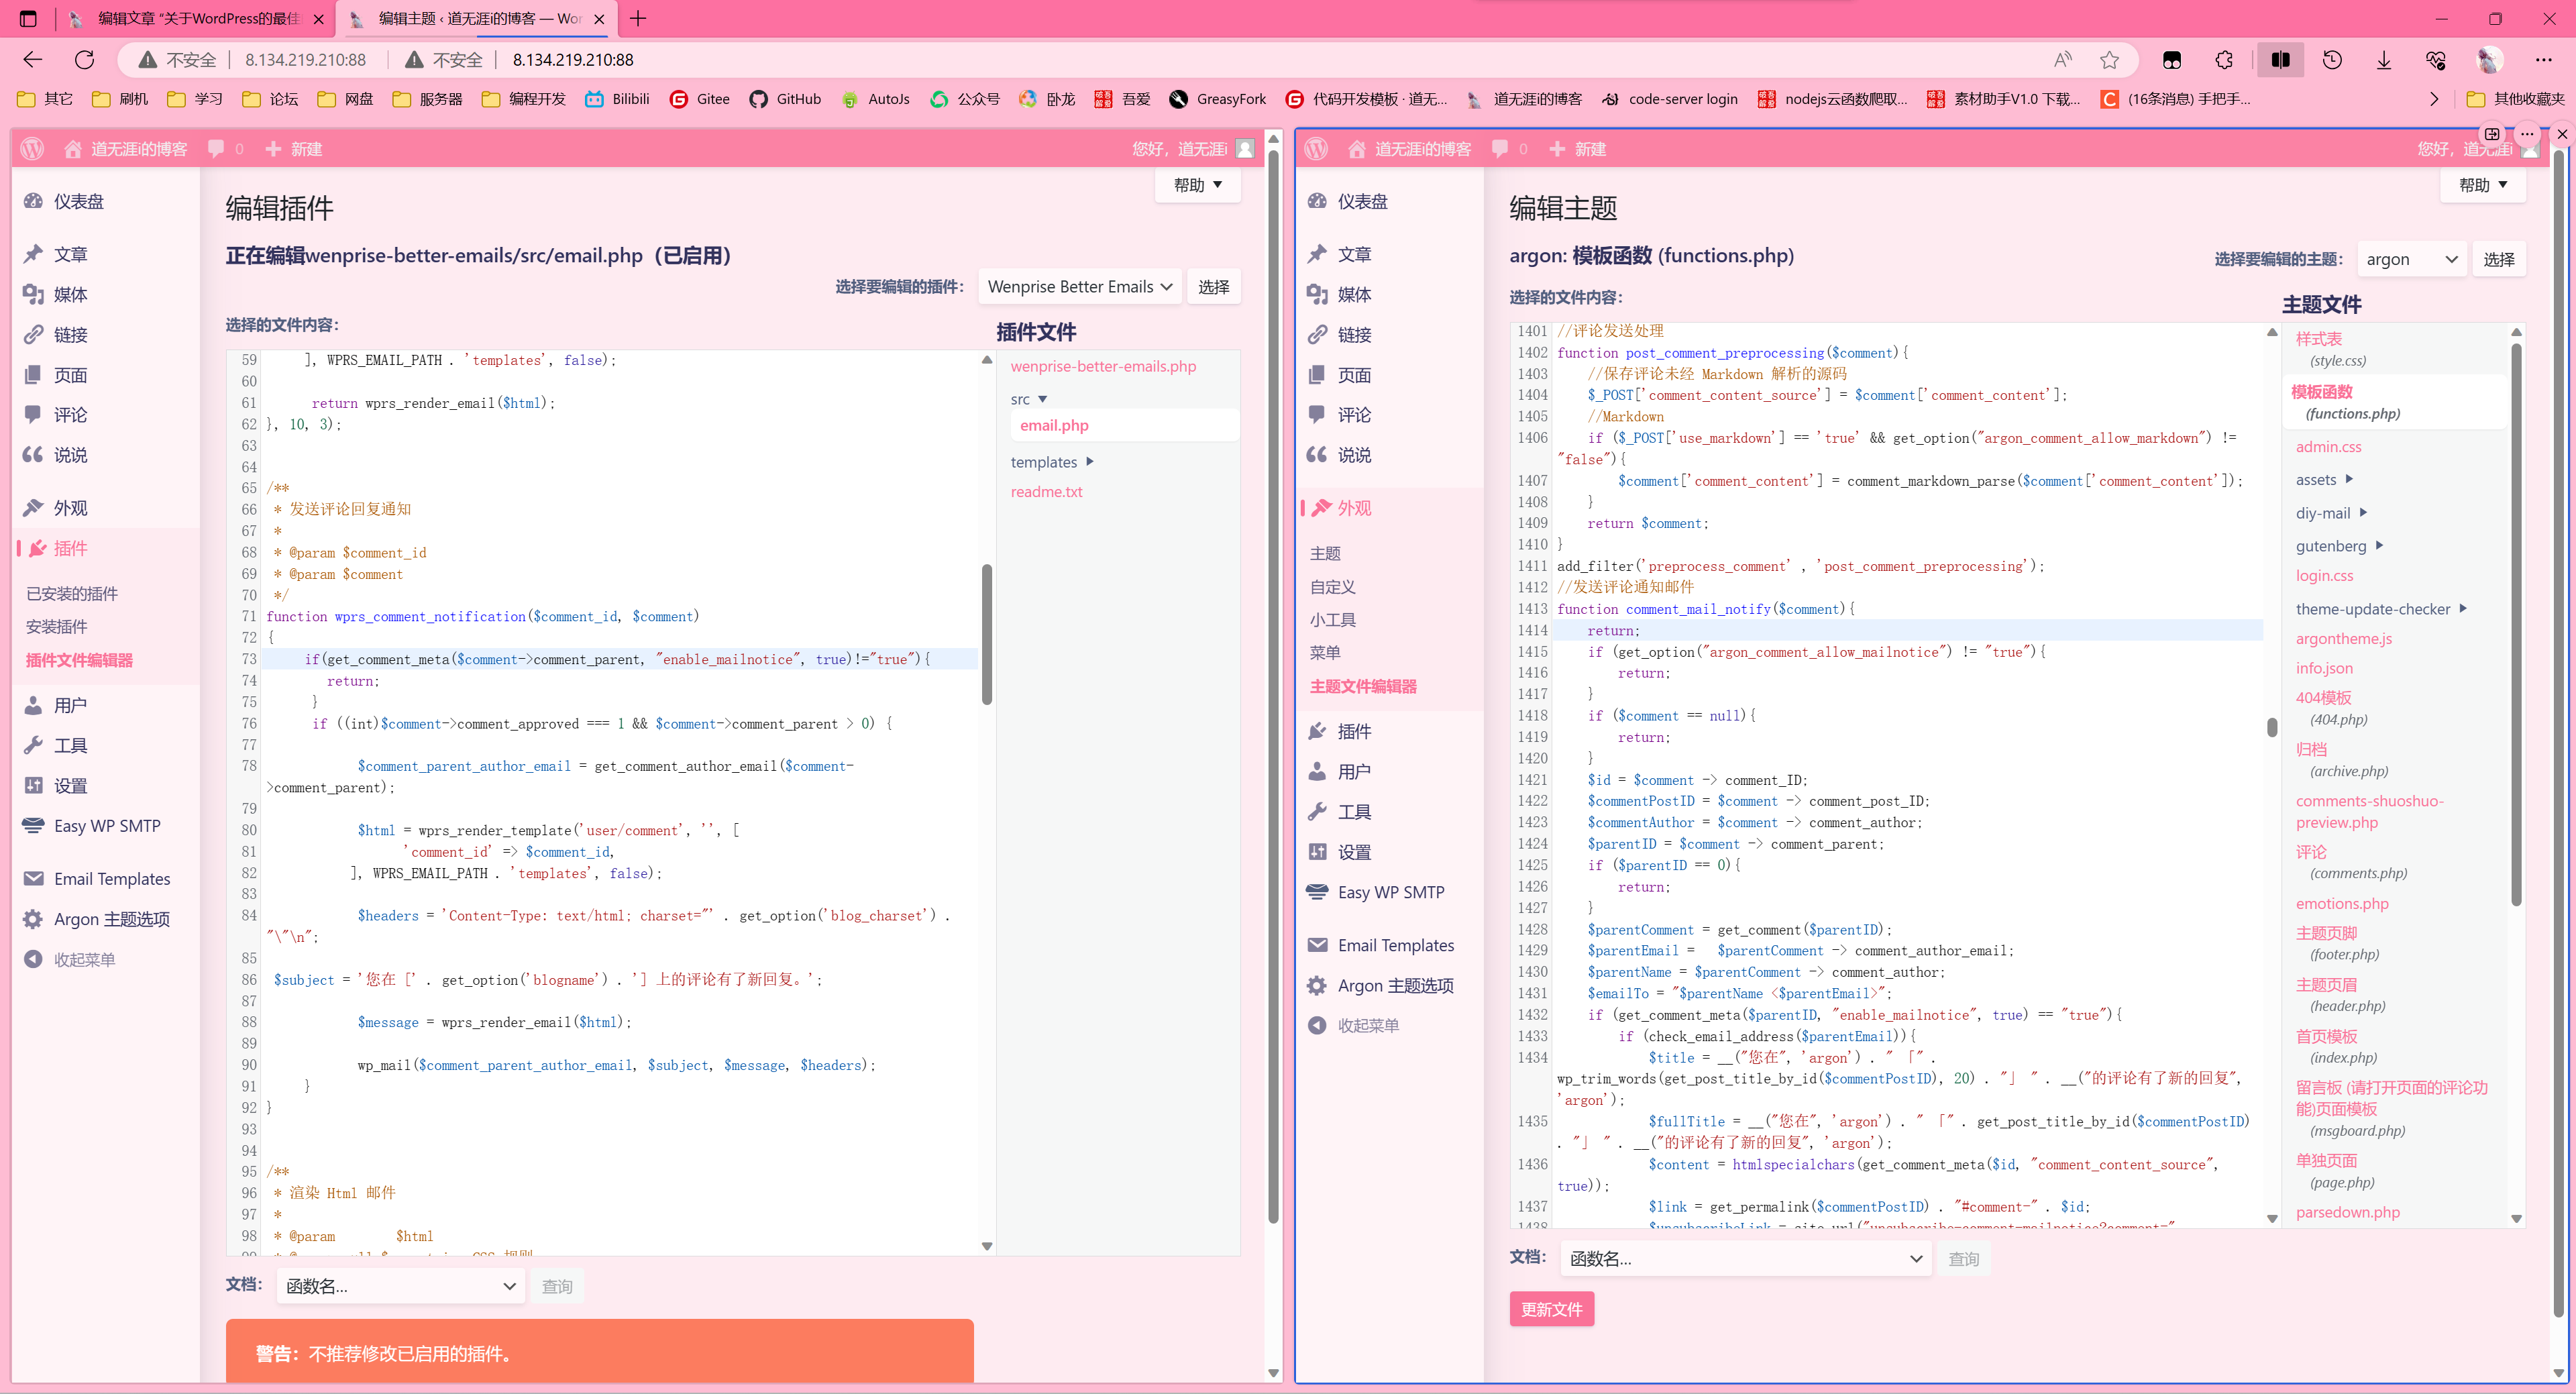Open Easy WP SMTP in right pane sidebar

click(x=1390, y=892)
